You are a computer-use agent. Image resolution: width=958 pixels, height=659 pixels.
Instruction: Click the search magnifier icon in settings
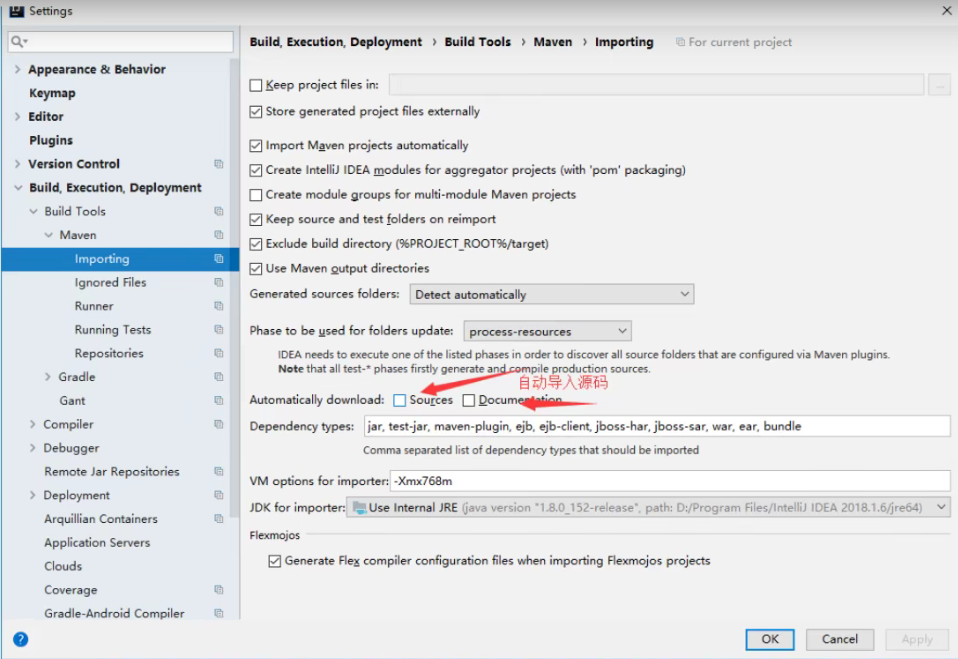click(x=18, y=41)
